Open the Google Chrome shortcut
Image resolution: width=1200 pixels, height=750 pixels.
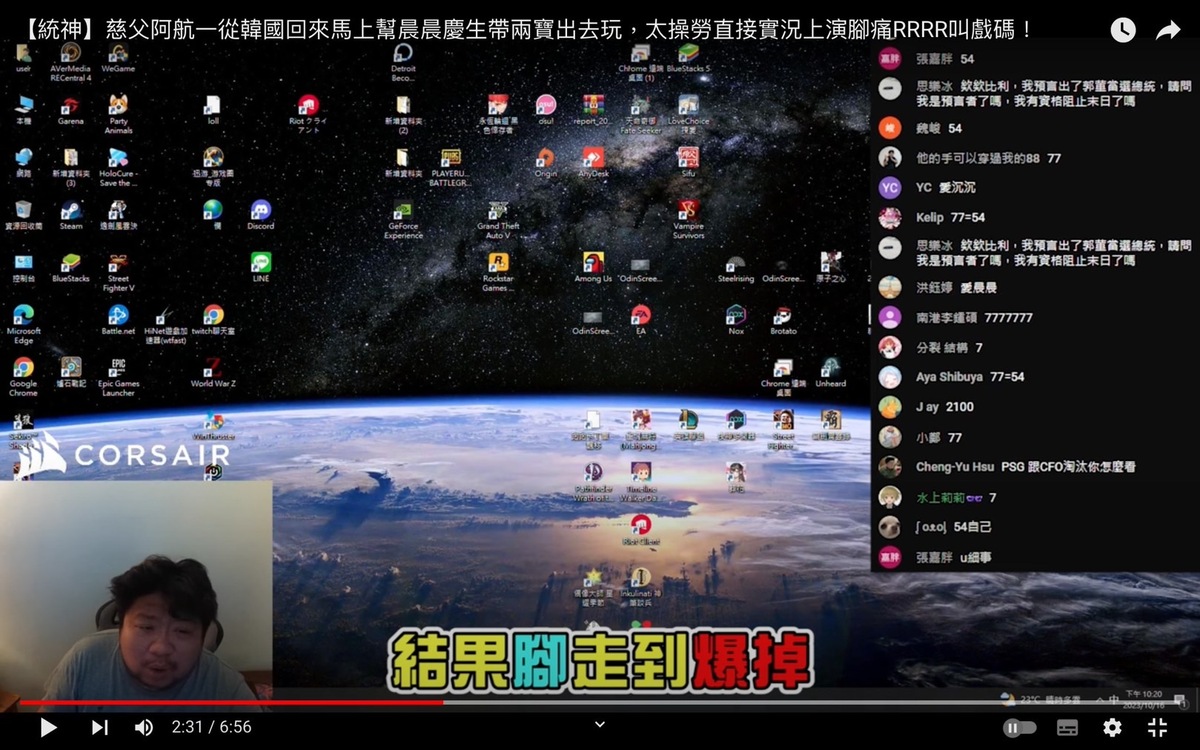pos(23,377)
